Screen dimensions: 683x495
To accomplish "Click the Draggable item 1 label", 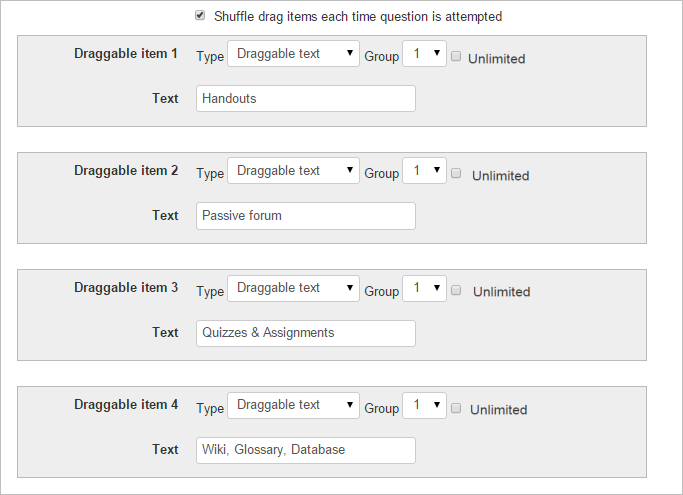I will pos(126,54).
